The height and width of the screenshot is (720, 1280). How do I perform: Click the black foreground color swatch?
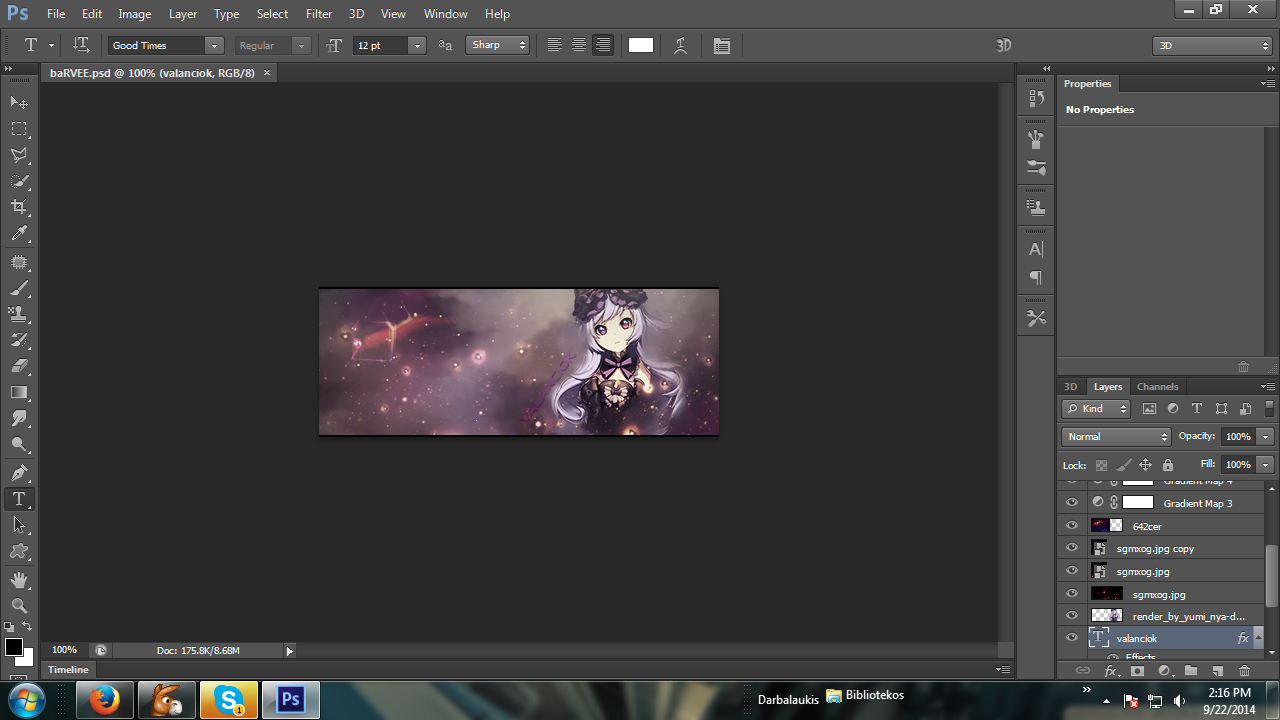(x=14, y=648)
